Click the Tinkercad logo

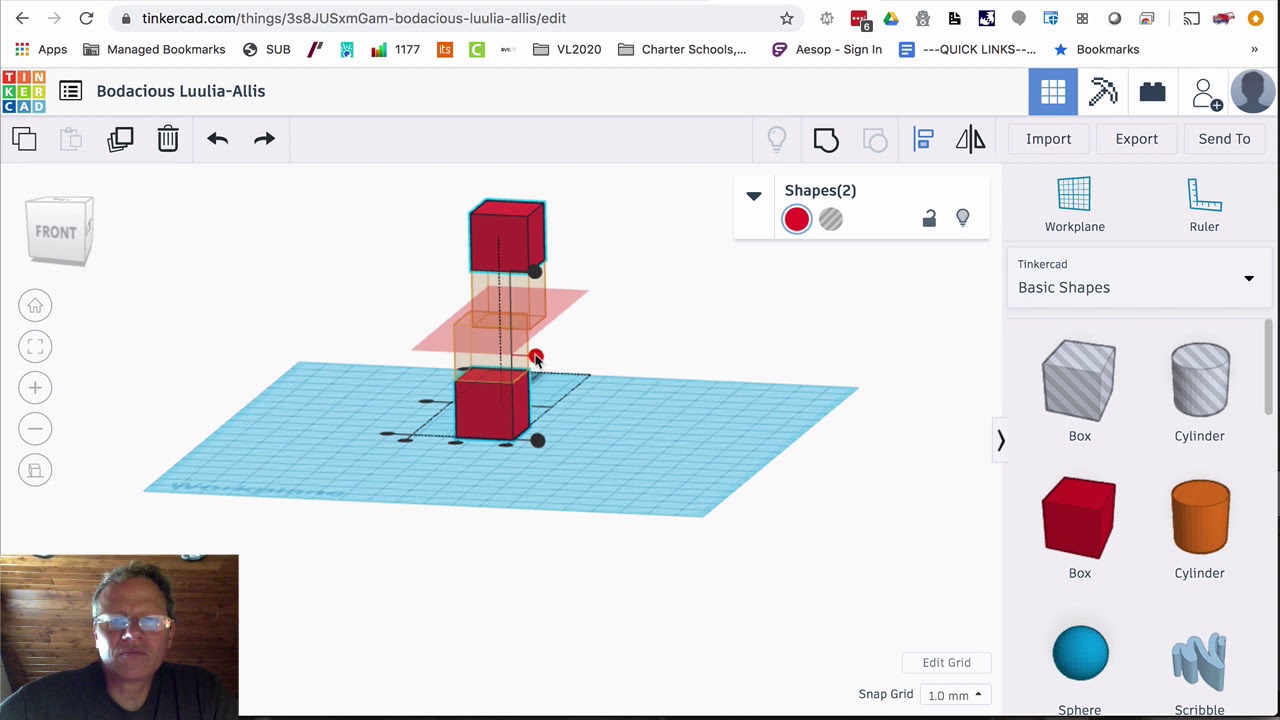24,91
